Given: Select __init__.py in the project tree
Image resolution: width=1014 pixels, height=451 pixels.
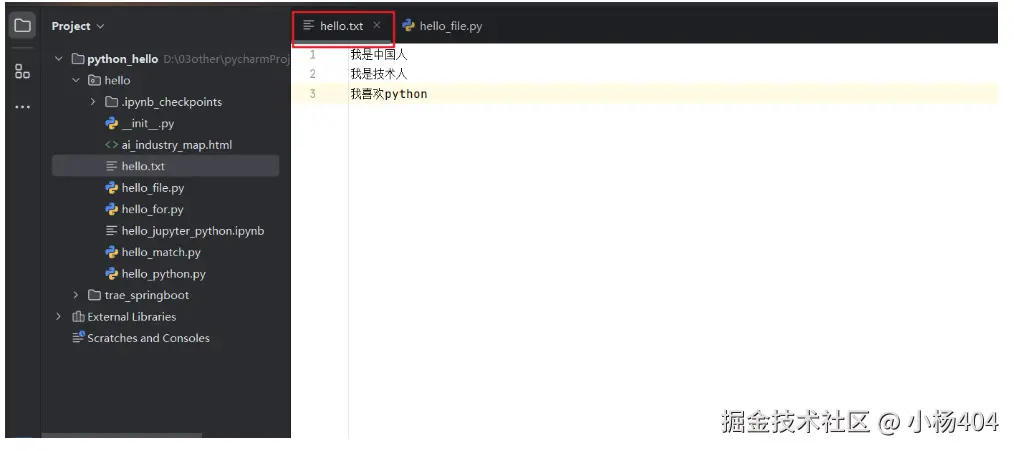Looking at the screenshot, I should [147, 123].
